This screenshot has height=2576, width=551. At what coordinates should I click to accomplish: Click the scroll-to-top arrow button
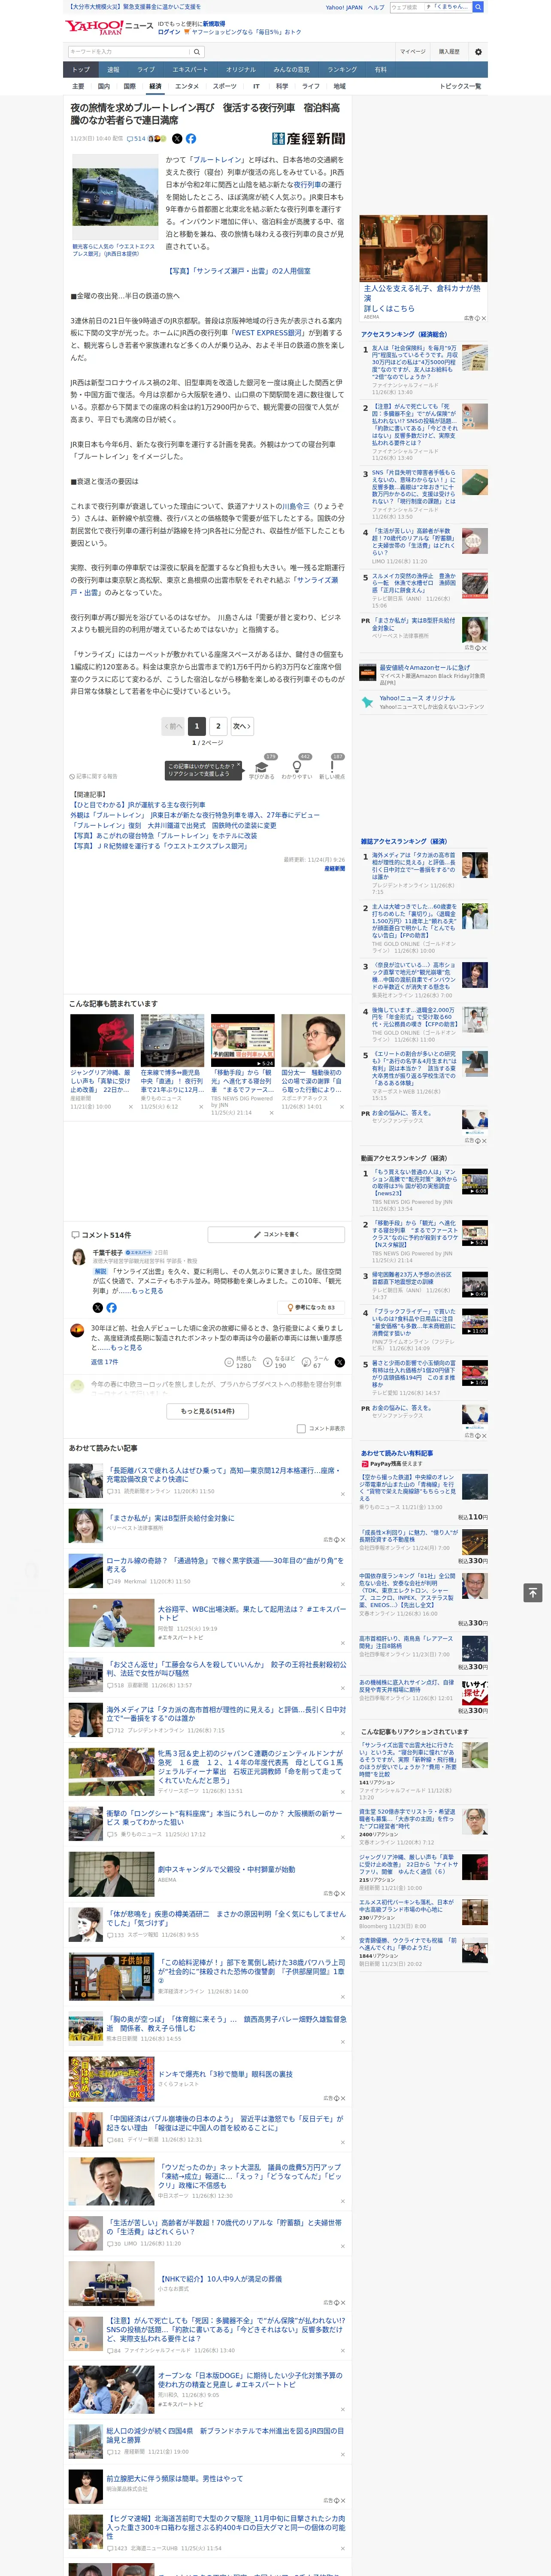pyautogui.click(x=533, y=1592)
